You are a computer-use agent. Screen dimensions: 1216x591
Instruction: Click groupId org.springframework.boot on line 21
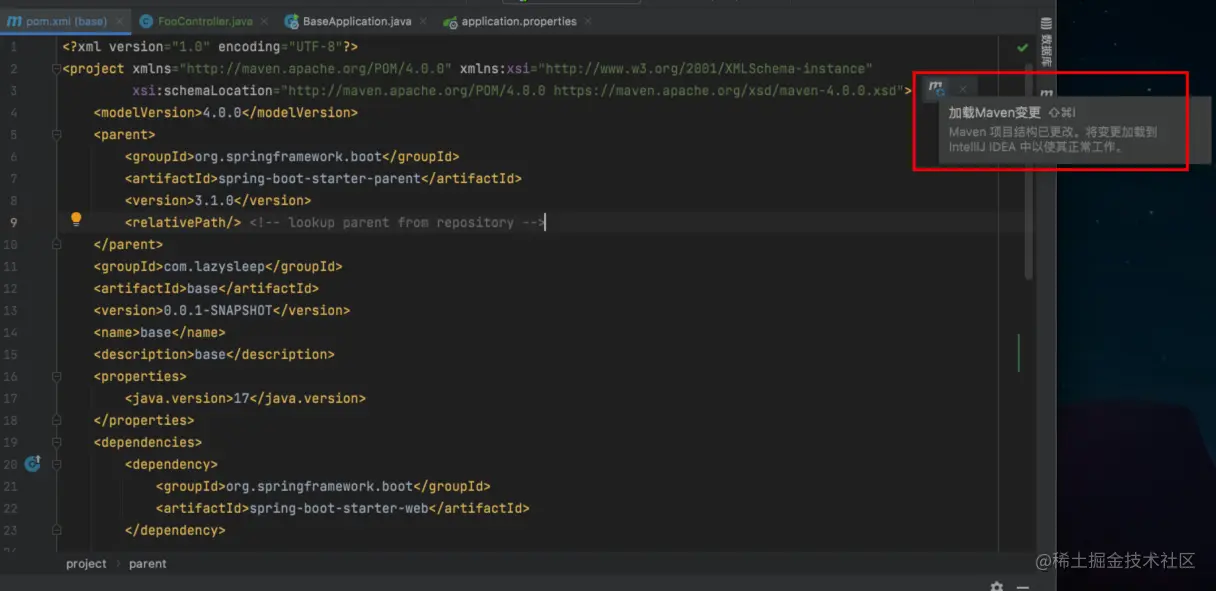click(319, 487)
